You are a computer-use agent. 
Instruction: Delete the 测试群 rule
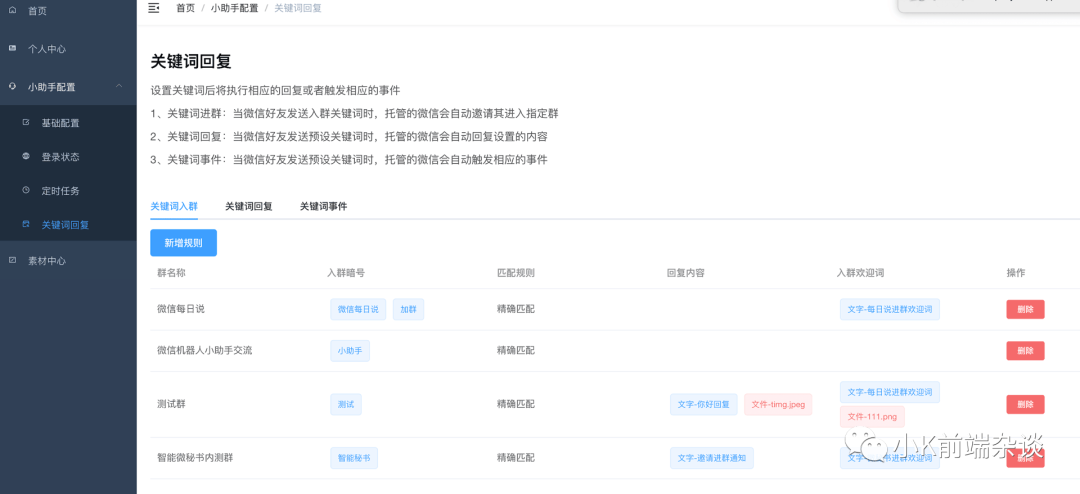click(x=1026, y=404)
